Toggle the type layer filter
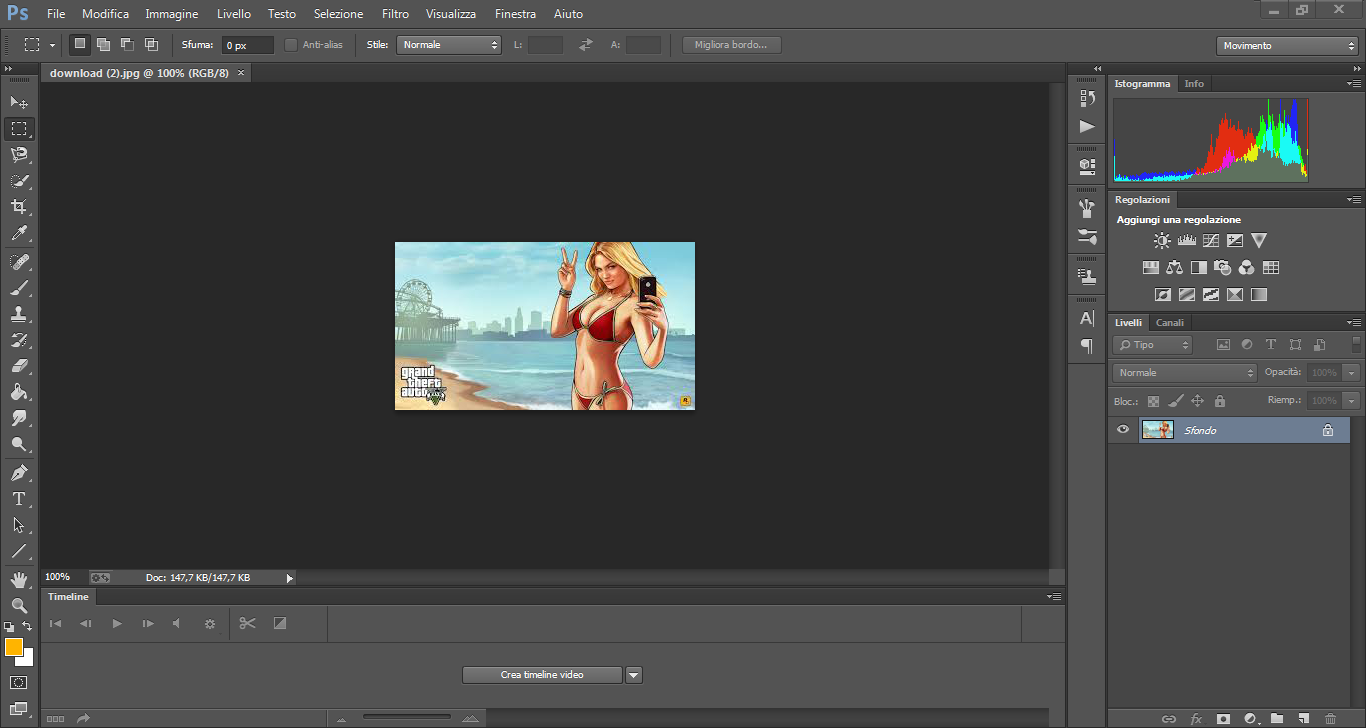The height and width of the screenshot is (728, 1366). click(1271, 345)
